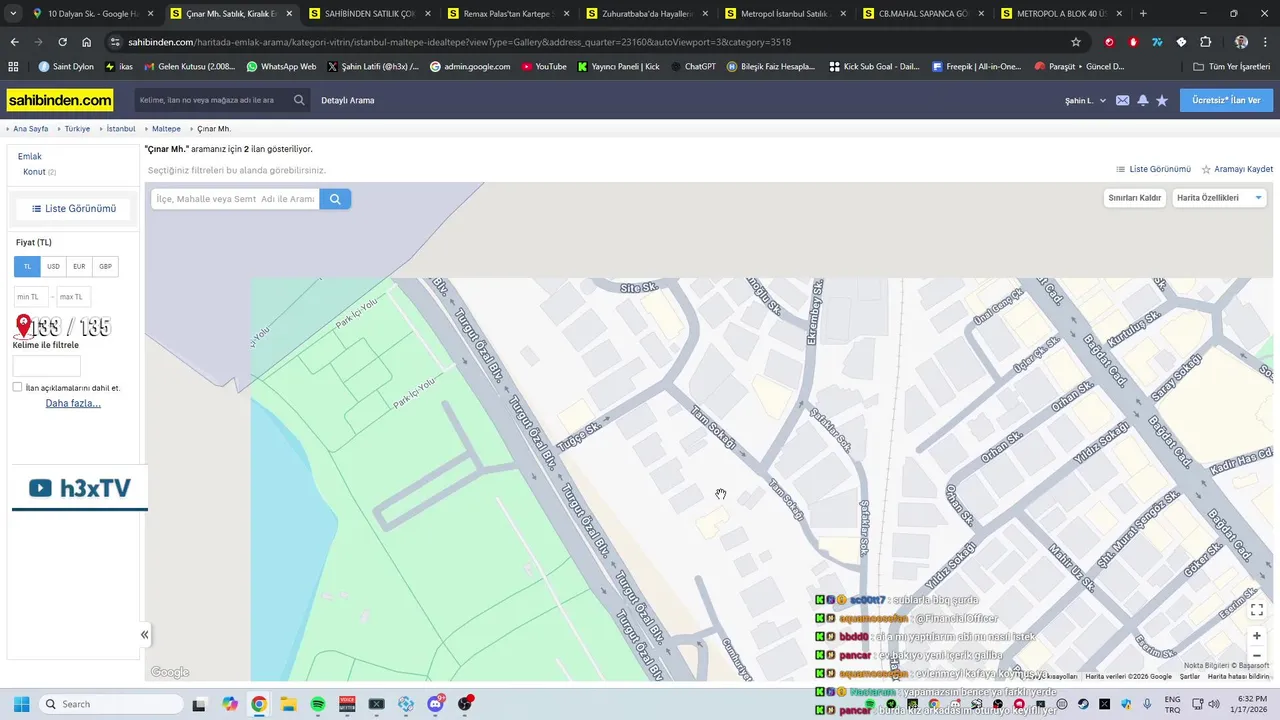This screenshot has height=720, width=1280.
Task: Collapse the left filter panel arrows
Action: tap(144, 634)
